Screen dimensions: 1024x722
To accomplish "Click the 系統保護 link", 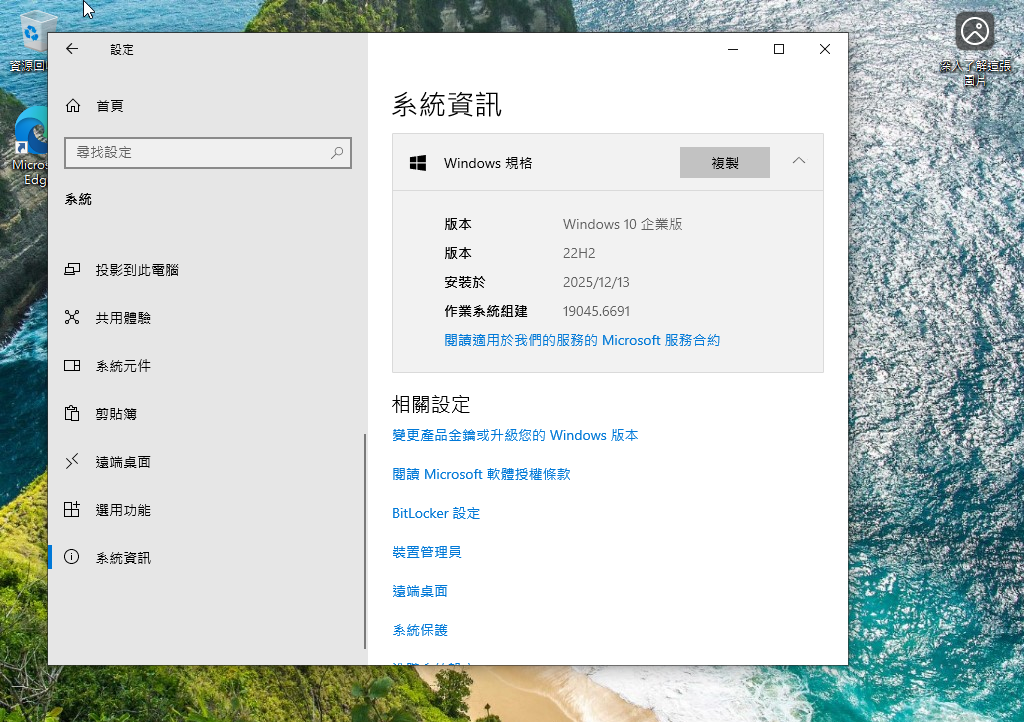I will (x=420, y=630).
